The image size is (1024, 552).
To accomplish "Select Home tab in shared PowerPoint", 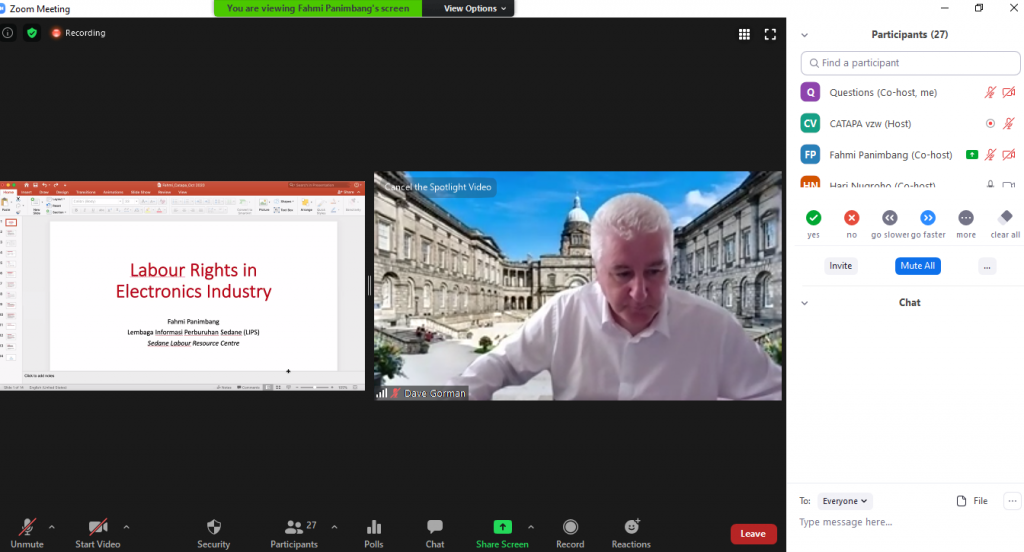I will click(8, 192).
